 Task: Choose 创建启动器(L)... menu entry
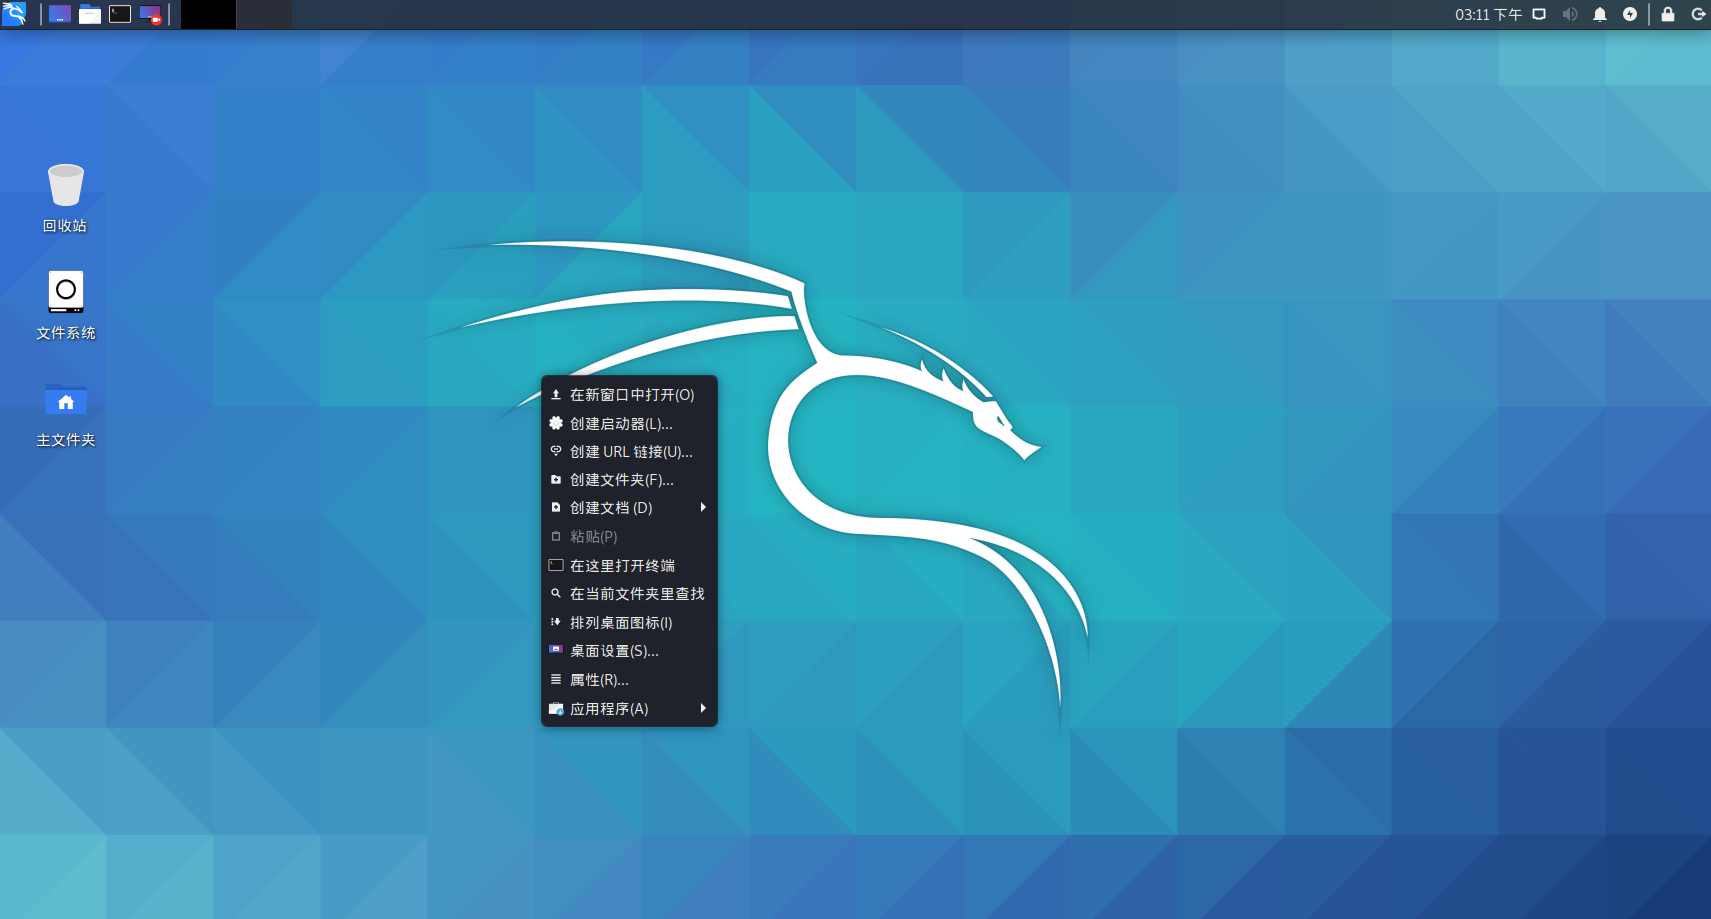click(x=629, y=424)
